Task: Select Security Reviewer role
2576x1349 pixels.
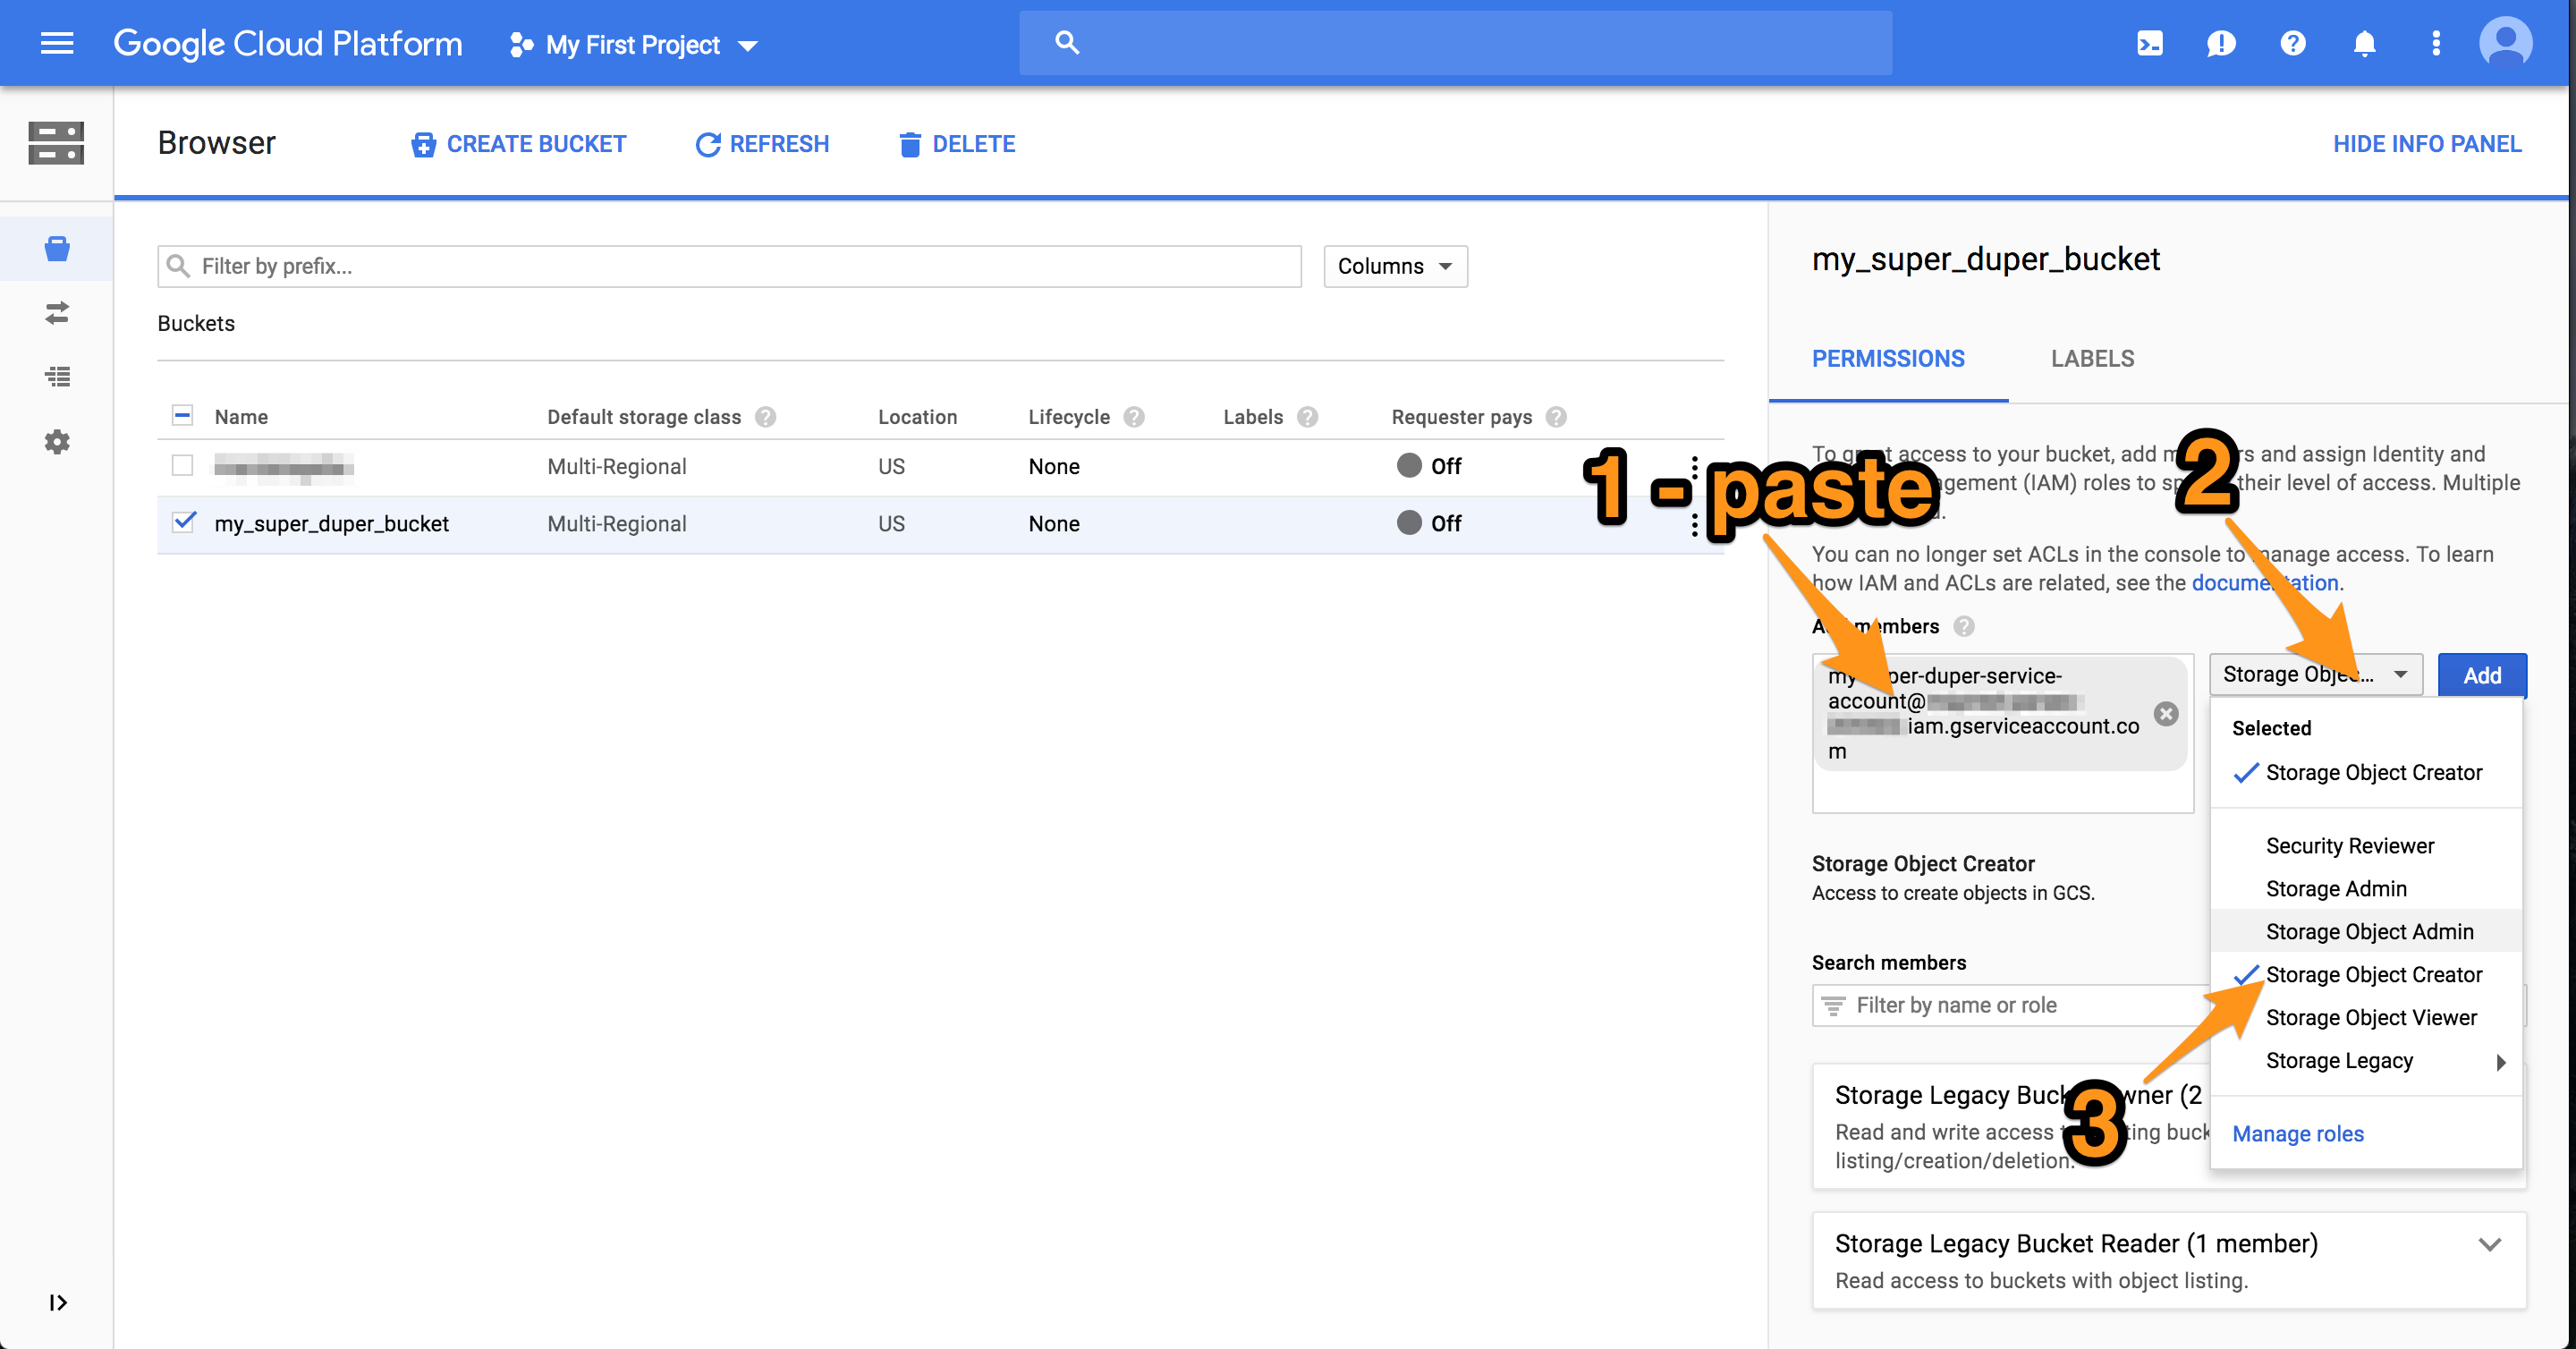Action: pos(2366,846)
